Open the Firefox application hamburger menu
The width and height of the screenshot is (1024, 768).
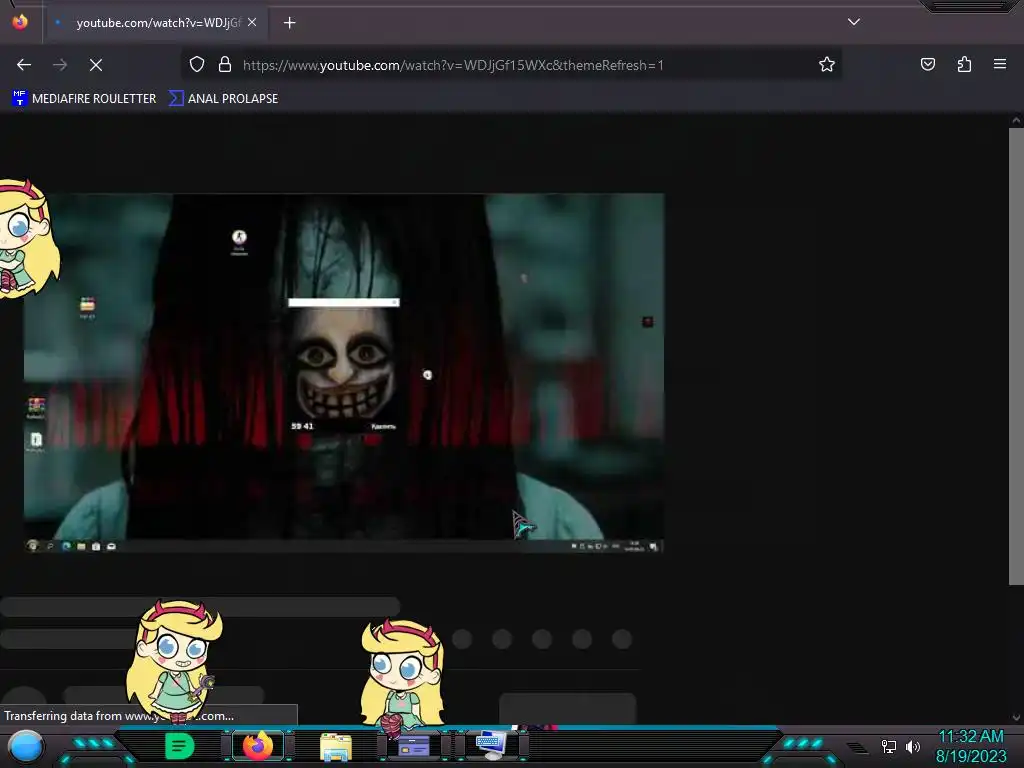click(1000, 64)
